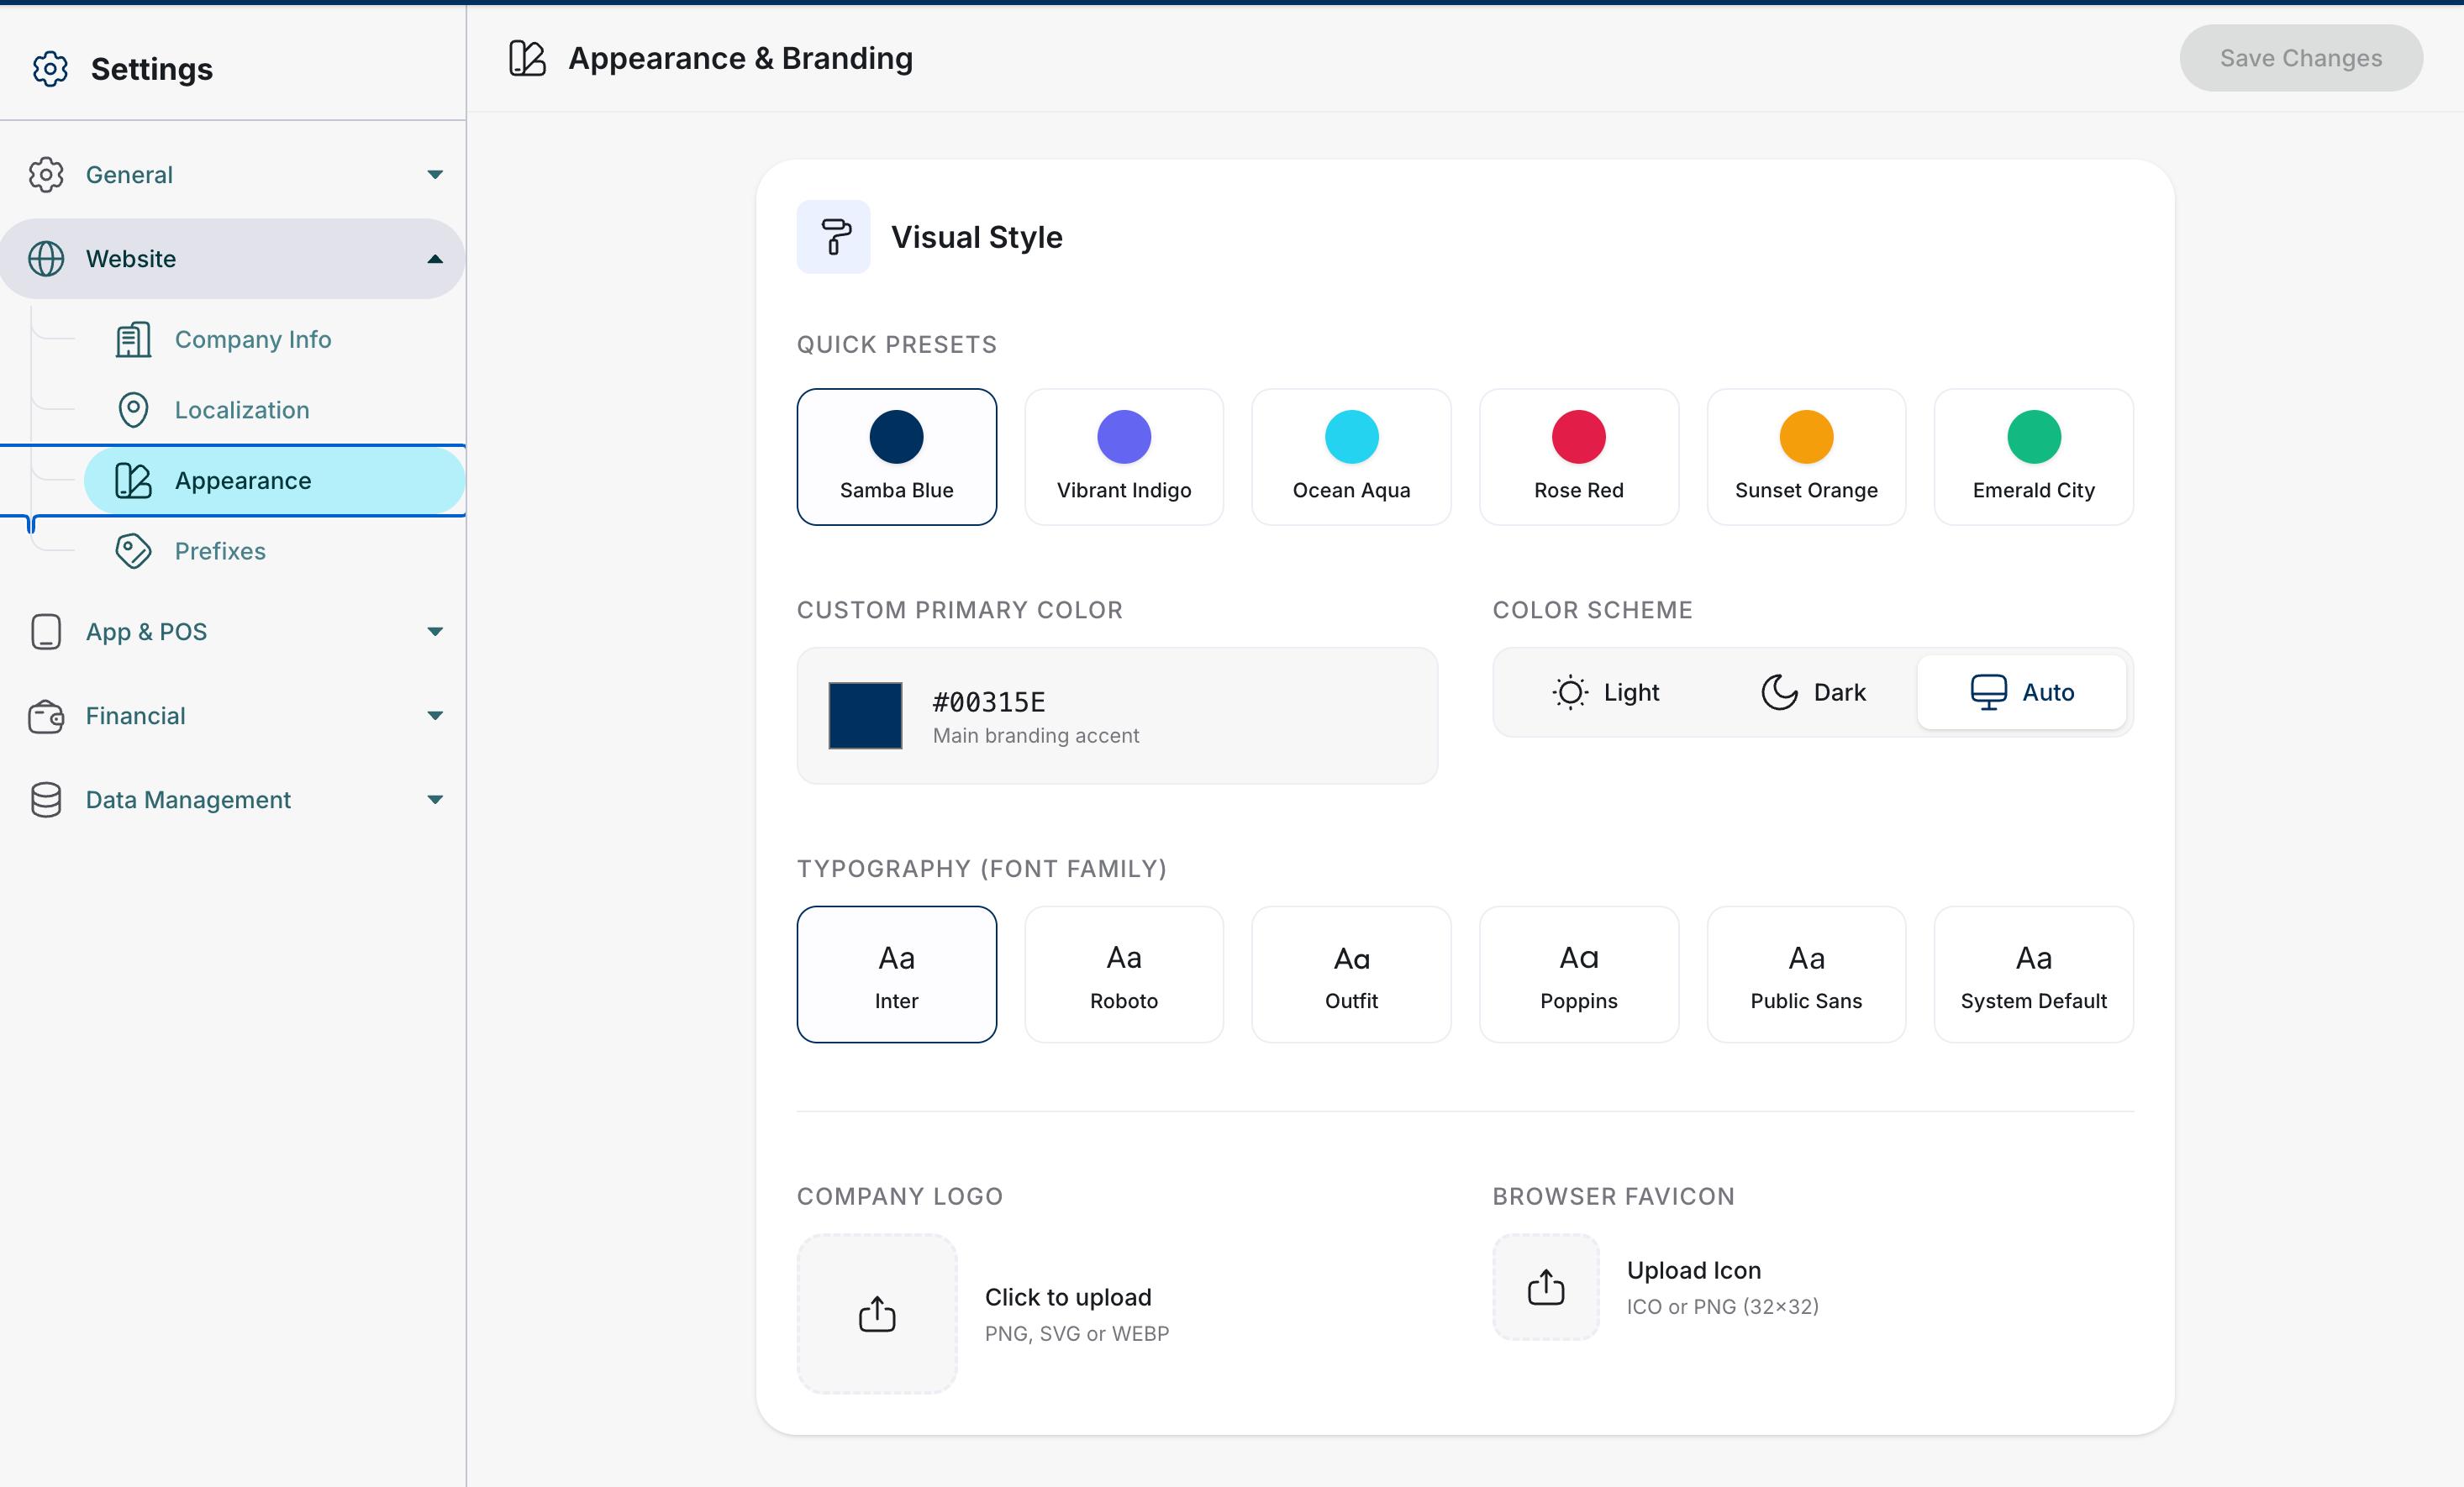Click the App & POS device icon
Image resolution: width=2464 pixels, height=1487 pixels.
click(x=46, y=632)
